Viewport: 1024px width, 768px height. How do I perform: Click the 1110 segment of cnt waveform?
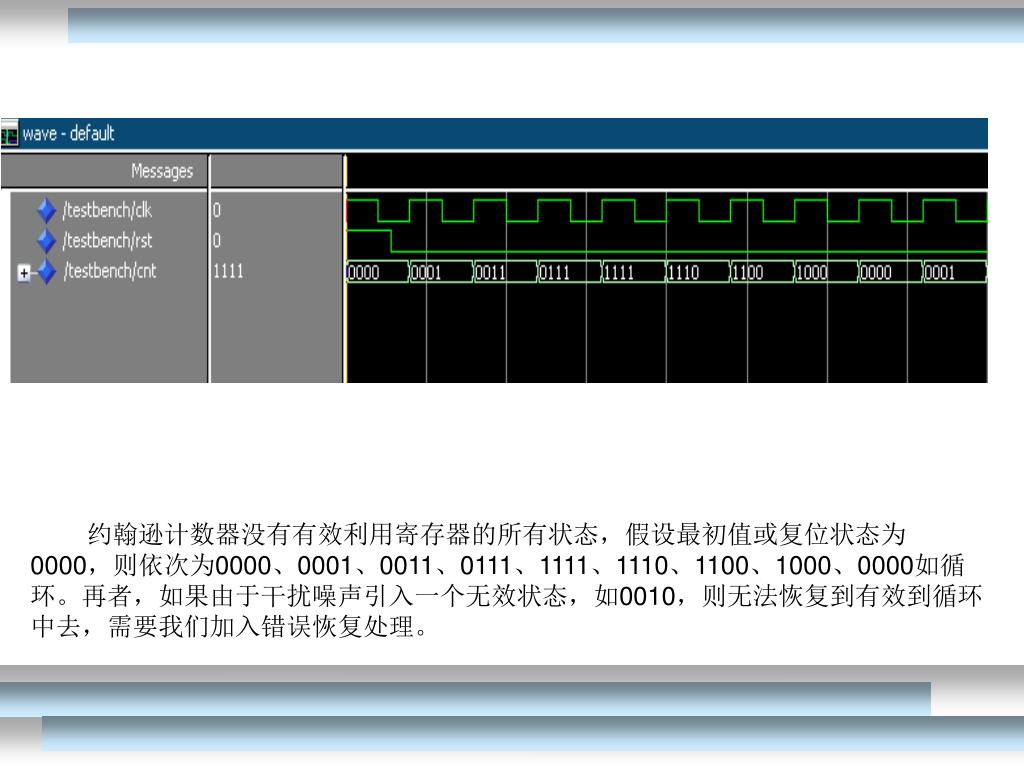[697, 272]
